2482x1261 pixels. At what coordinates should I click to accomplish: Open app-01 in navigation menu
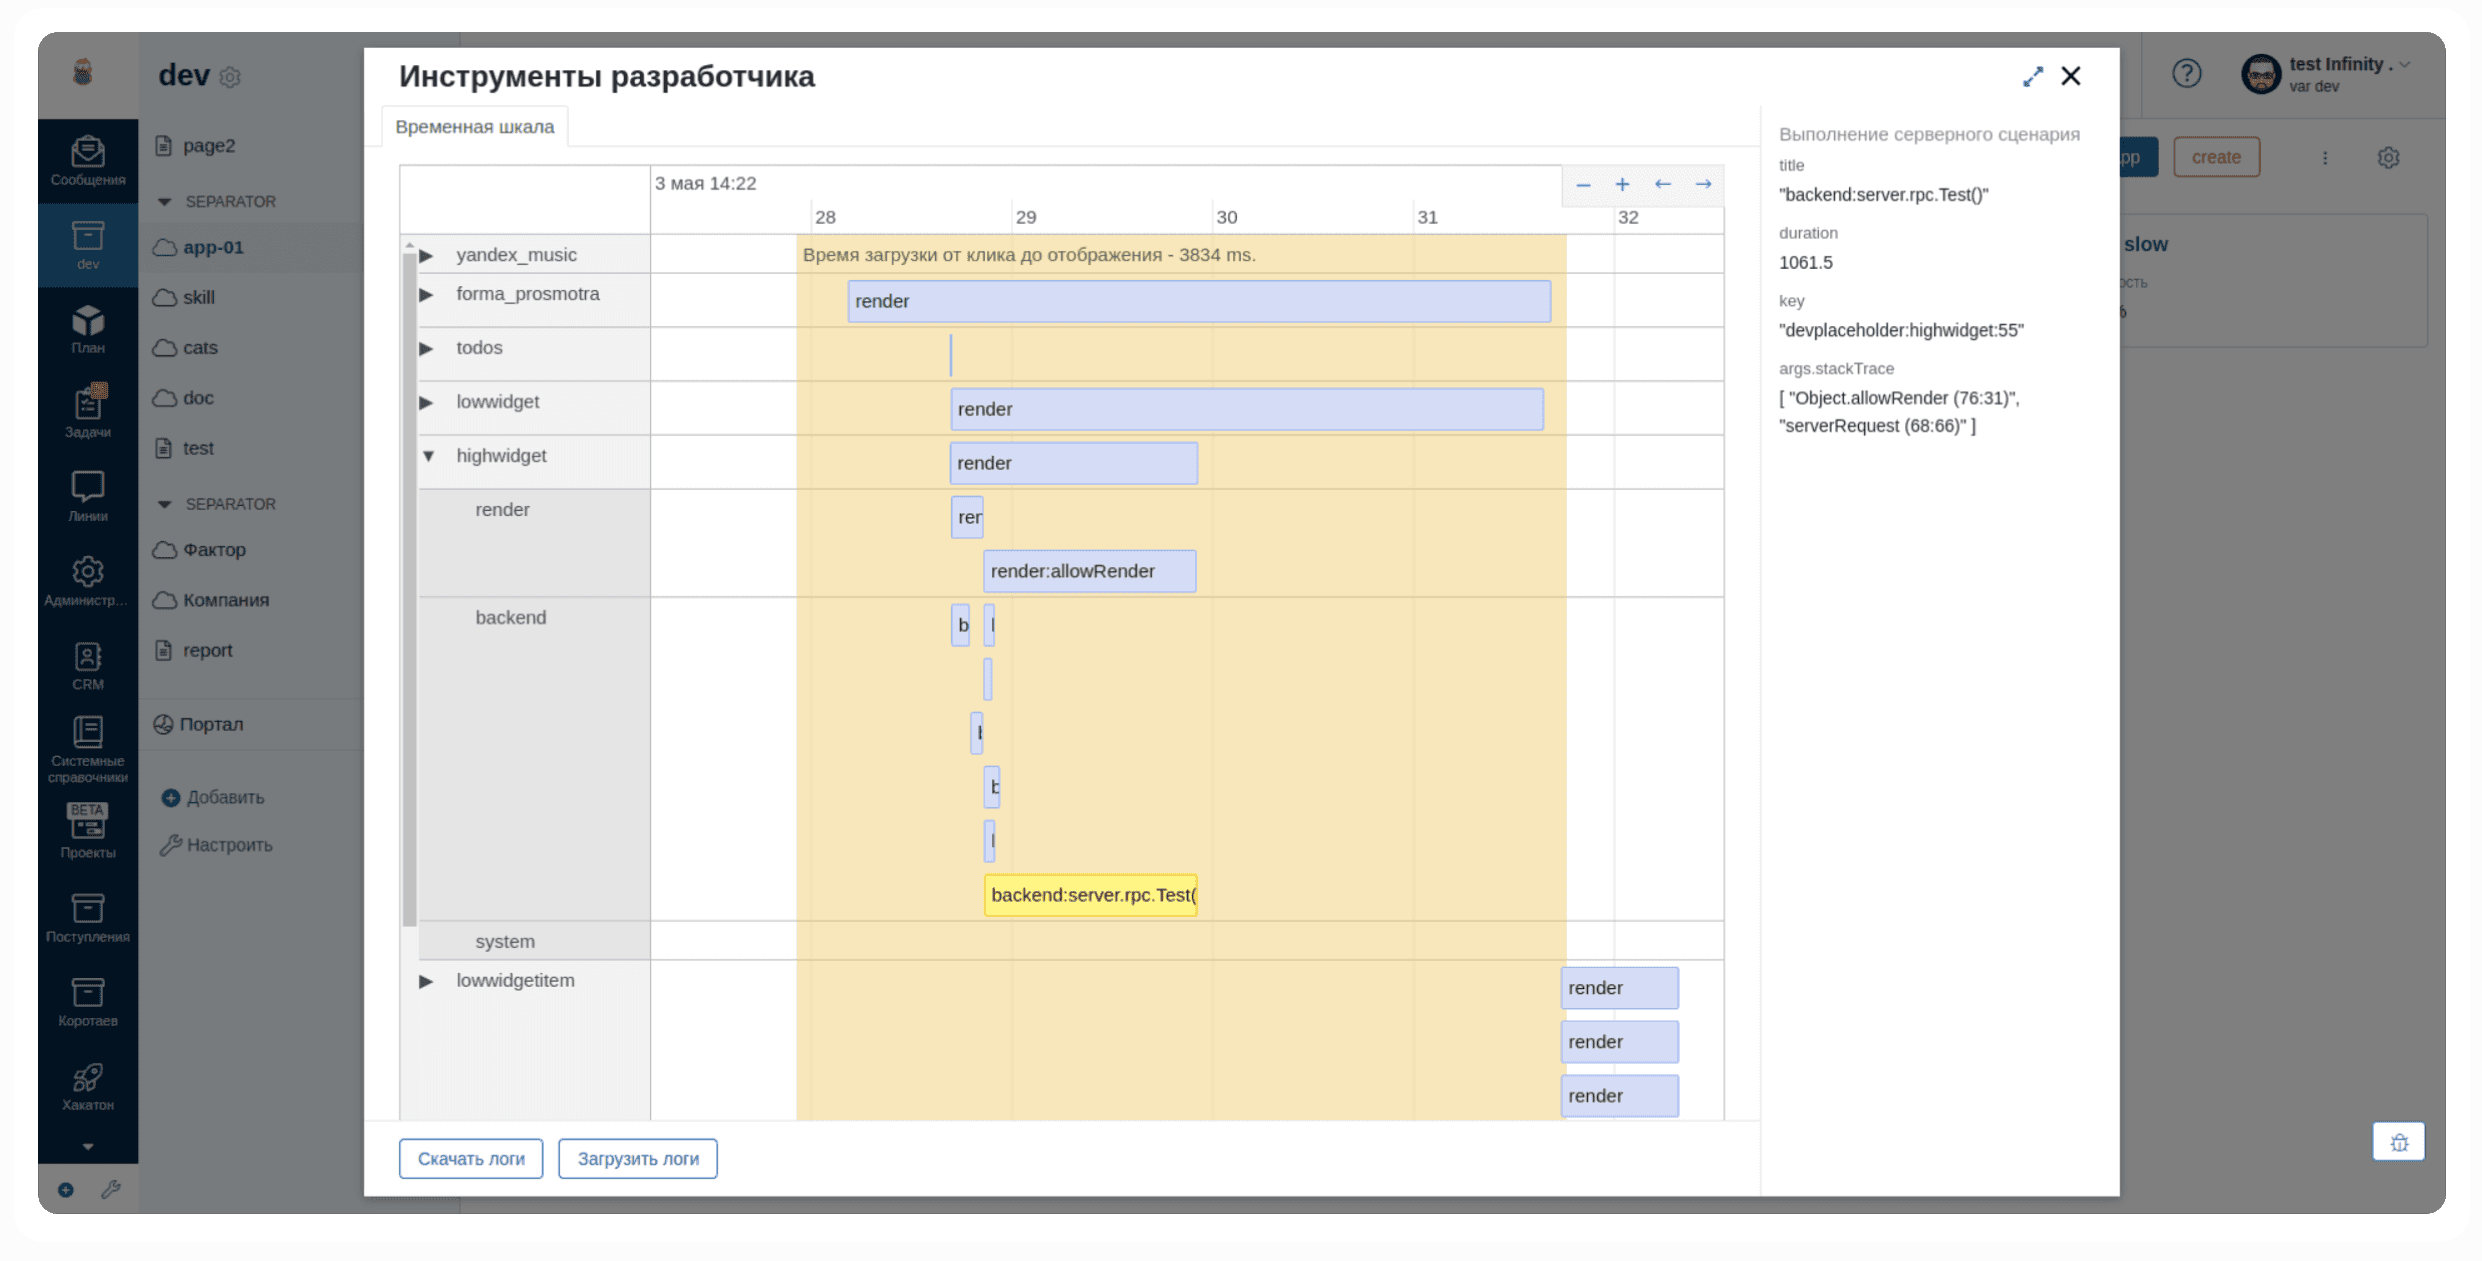click(213, 248)
